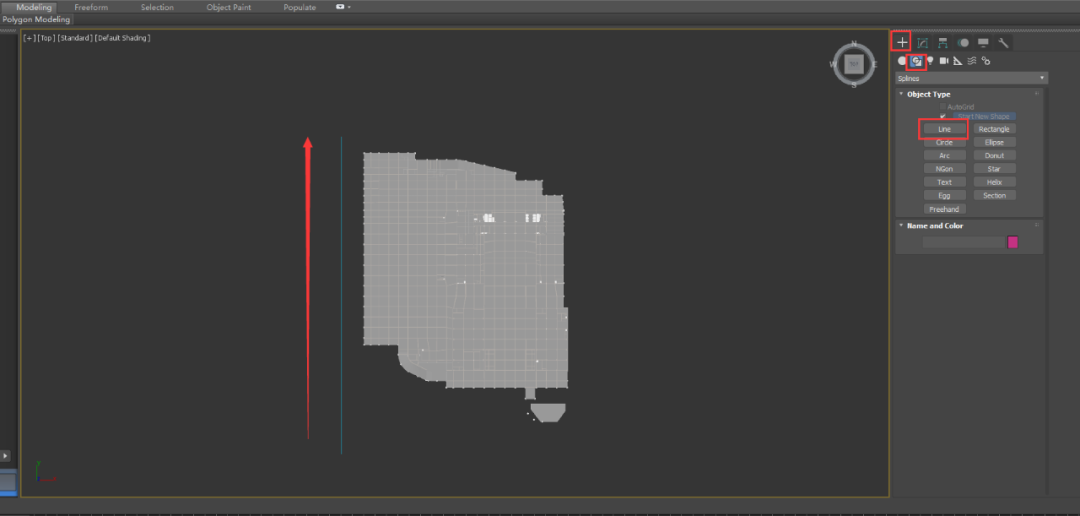Click the Star spline button

(994, 169)
